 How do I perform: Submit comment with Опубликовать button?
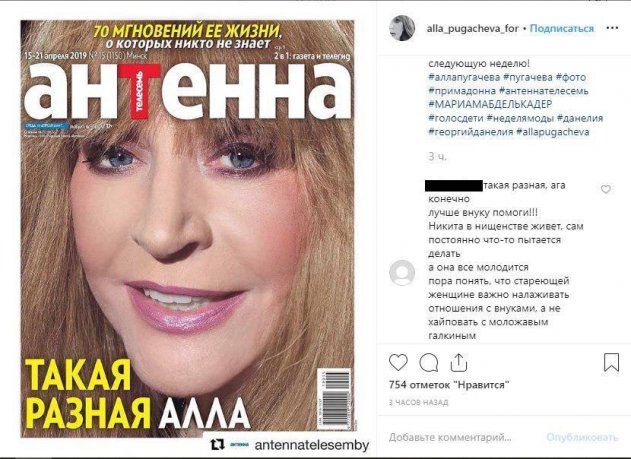coord(582,437)
